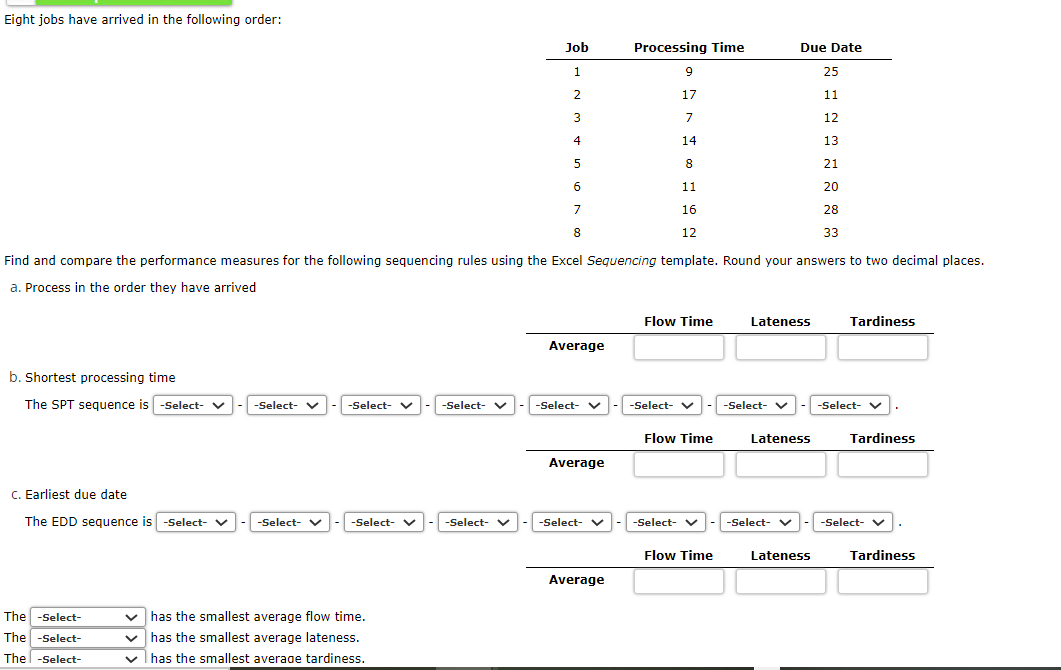This screenshot has width=1061, height=670.
Task: Click average Flow Time field for part a
Action: pos(679,348)
